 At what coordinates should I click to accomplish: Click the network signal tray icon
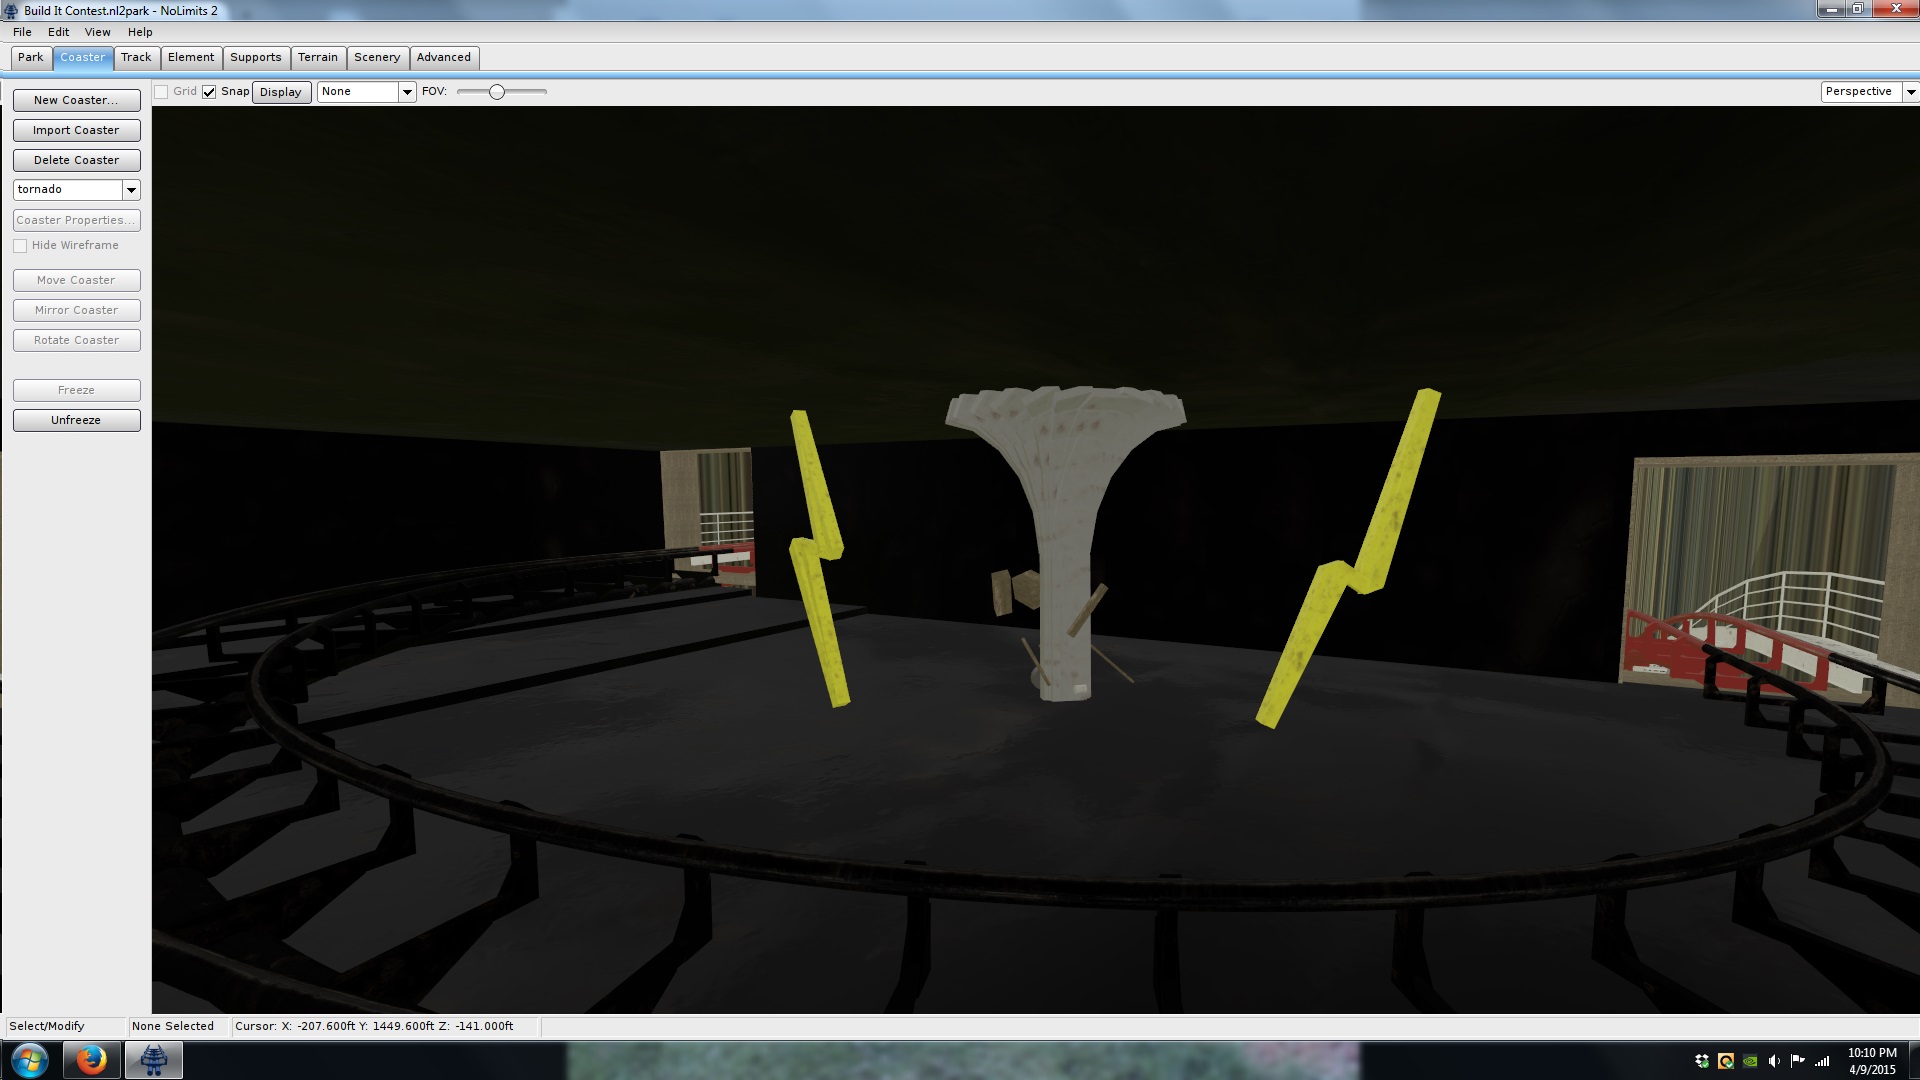[1822, 1061]
